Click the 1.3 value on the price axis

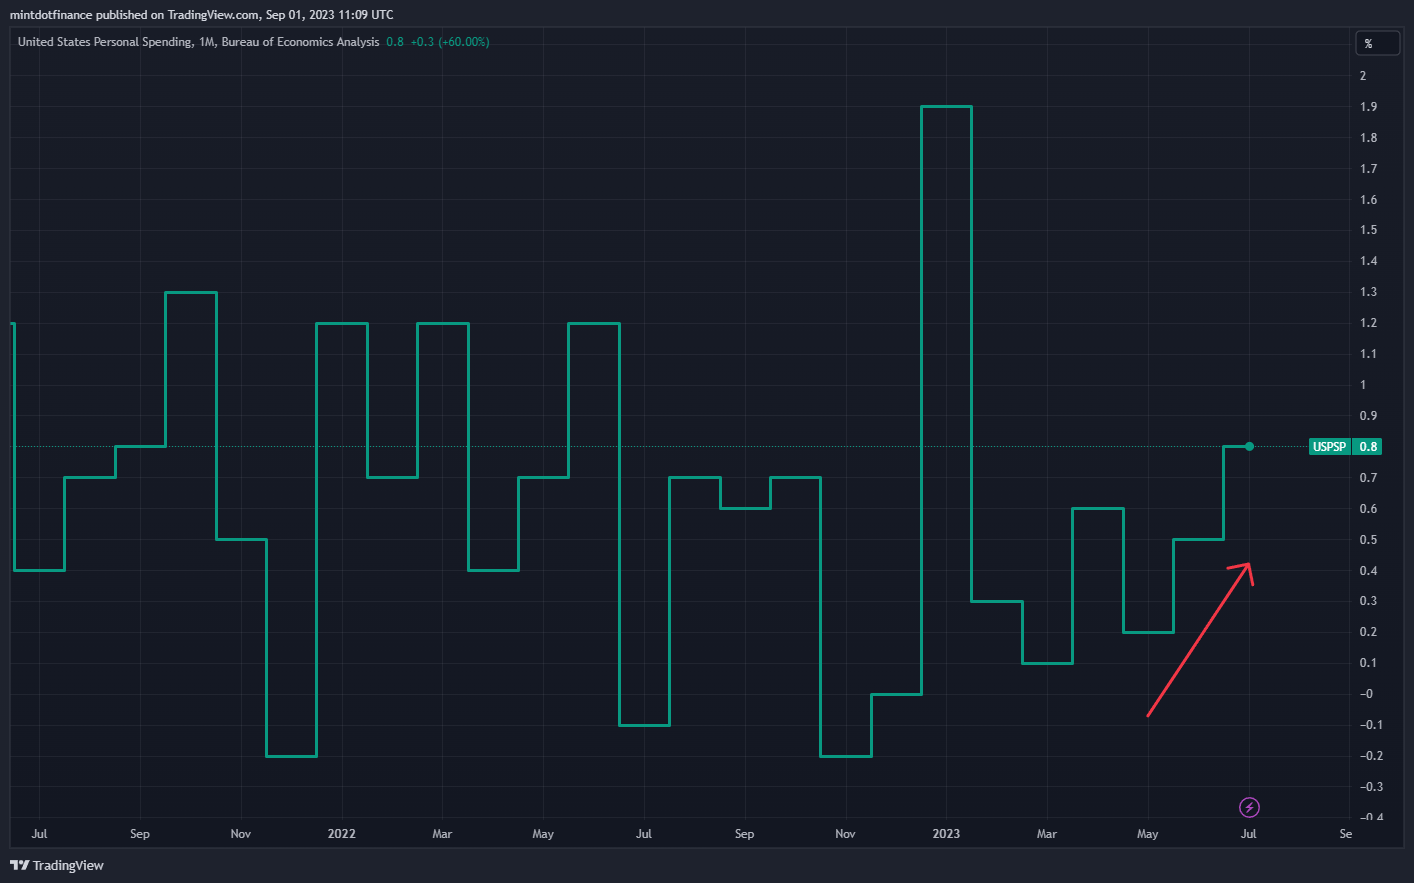click(x=1368, y=292)
